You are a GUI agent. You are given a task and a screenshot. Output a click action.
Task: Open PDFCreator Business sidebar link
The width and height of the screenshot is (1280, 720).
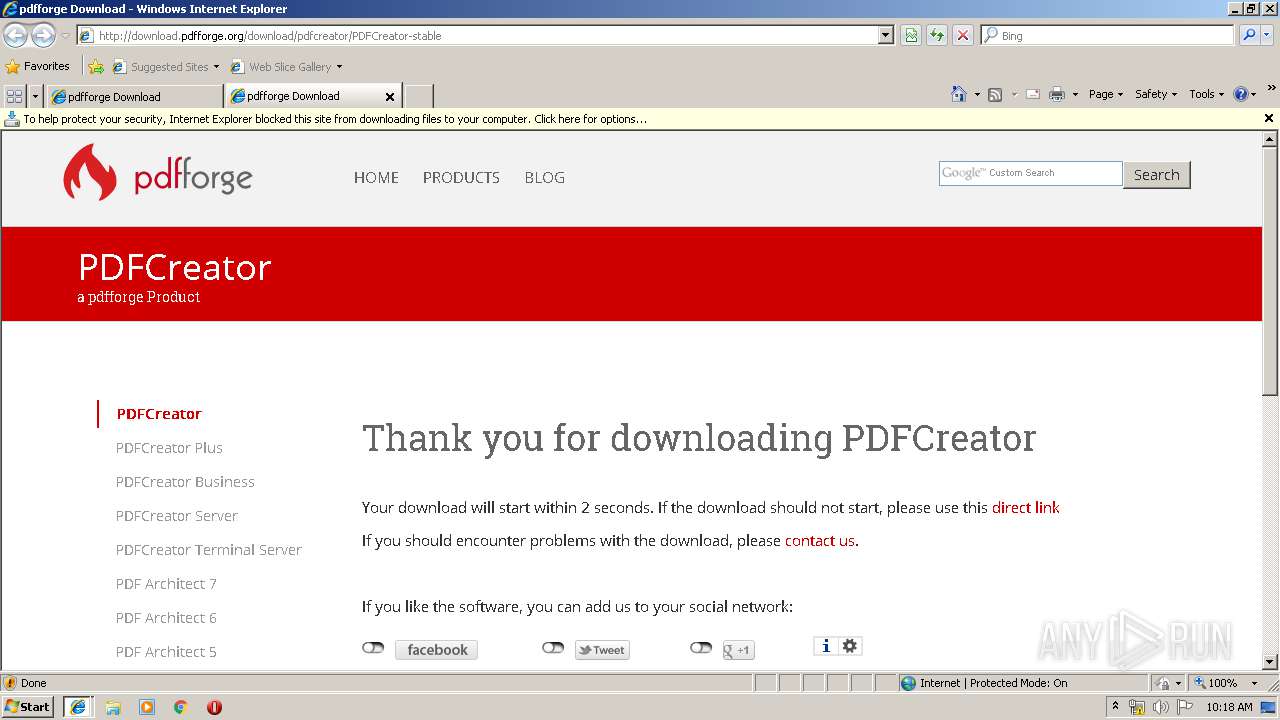(x=185, y=482)
